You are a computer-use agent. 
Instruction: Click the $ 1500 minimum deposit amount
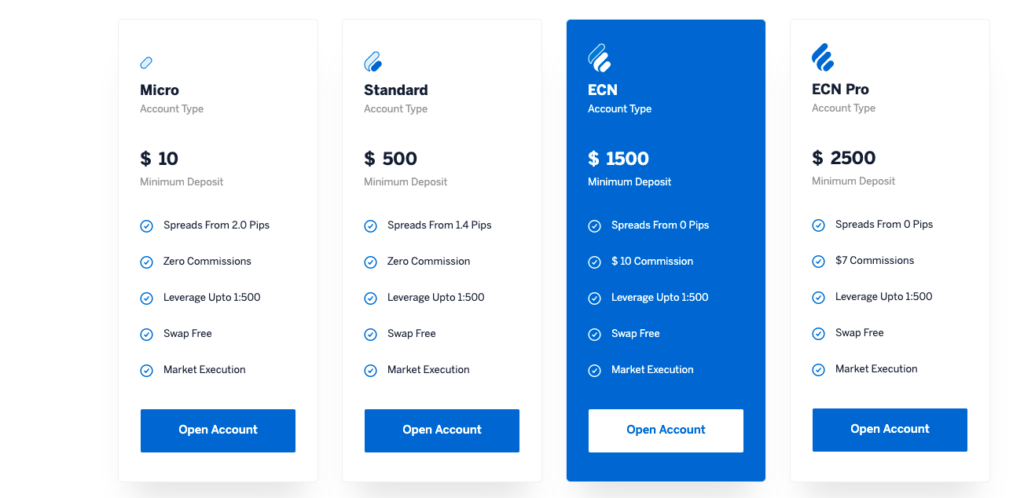click(x=618, y=159)
